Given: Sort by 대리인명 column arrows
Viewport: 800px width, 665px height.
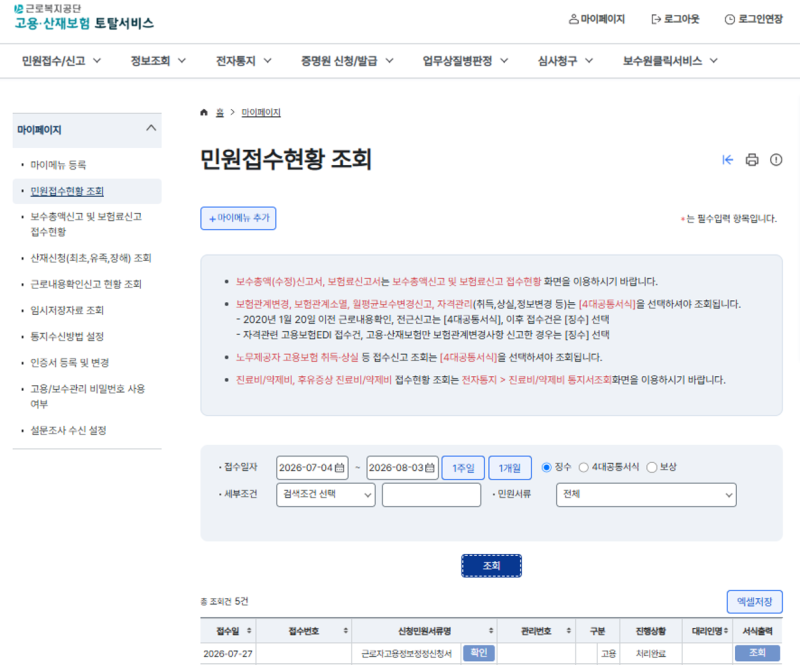Looking at the screenshot, I should click(x=726, y=631).
